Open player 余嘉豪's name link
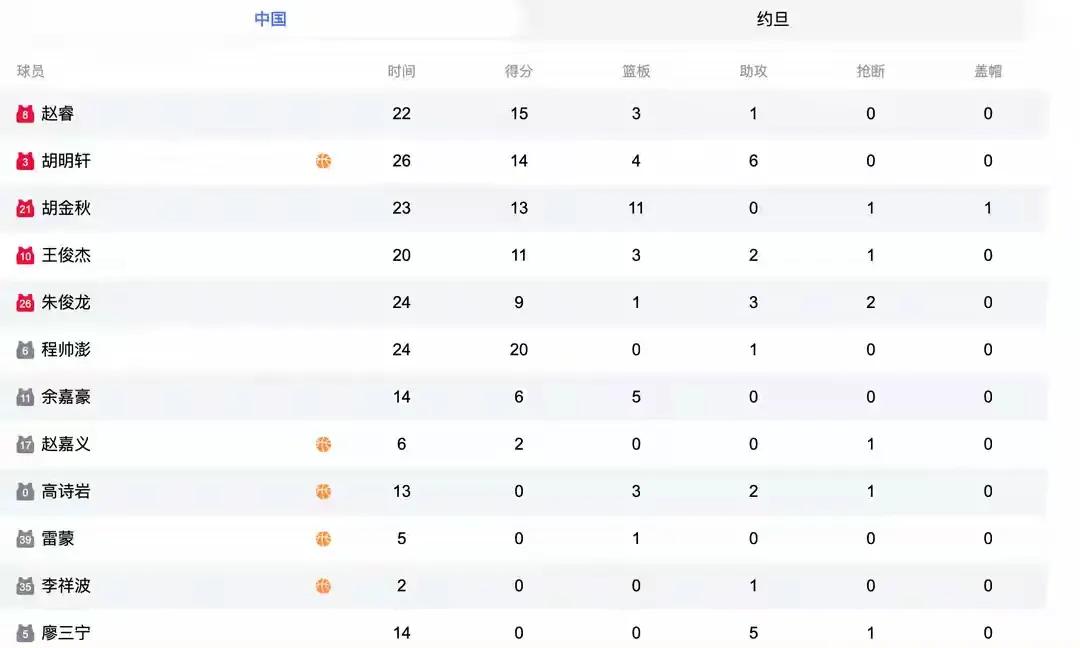The image size is (1080, 648). click(66, 397)
